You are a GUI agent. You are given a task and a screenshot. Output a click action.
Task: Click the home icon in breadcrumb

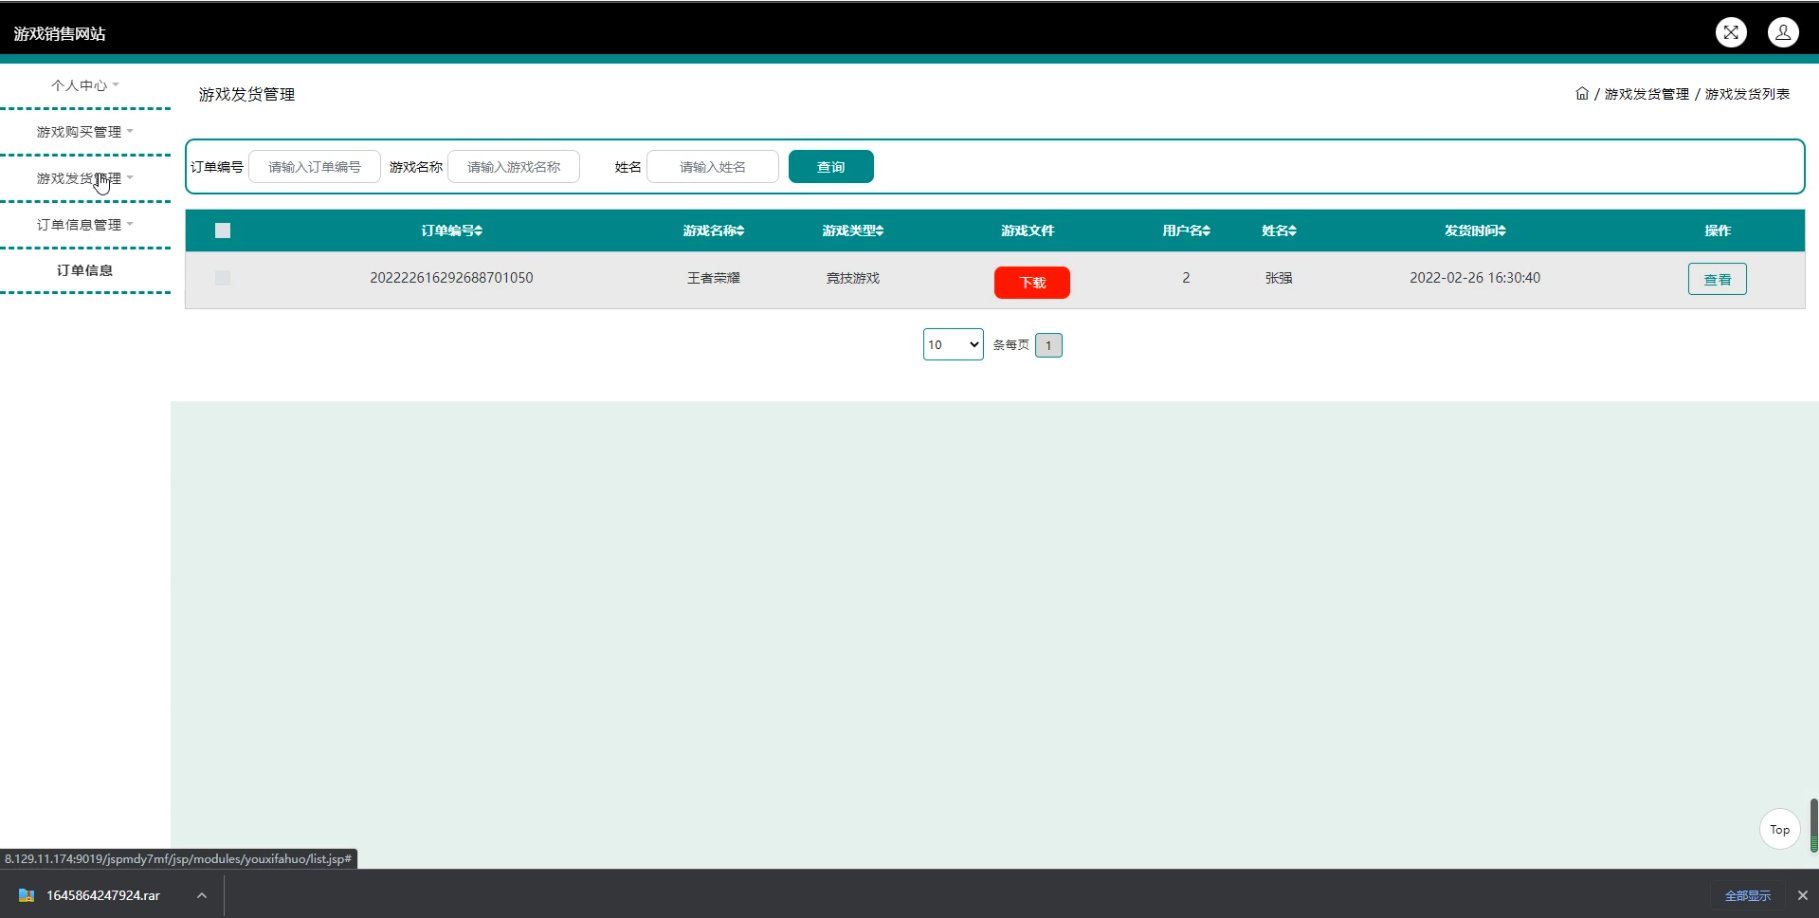[x=1581, y=94]
